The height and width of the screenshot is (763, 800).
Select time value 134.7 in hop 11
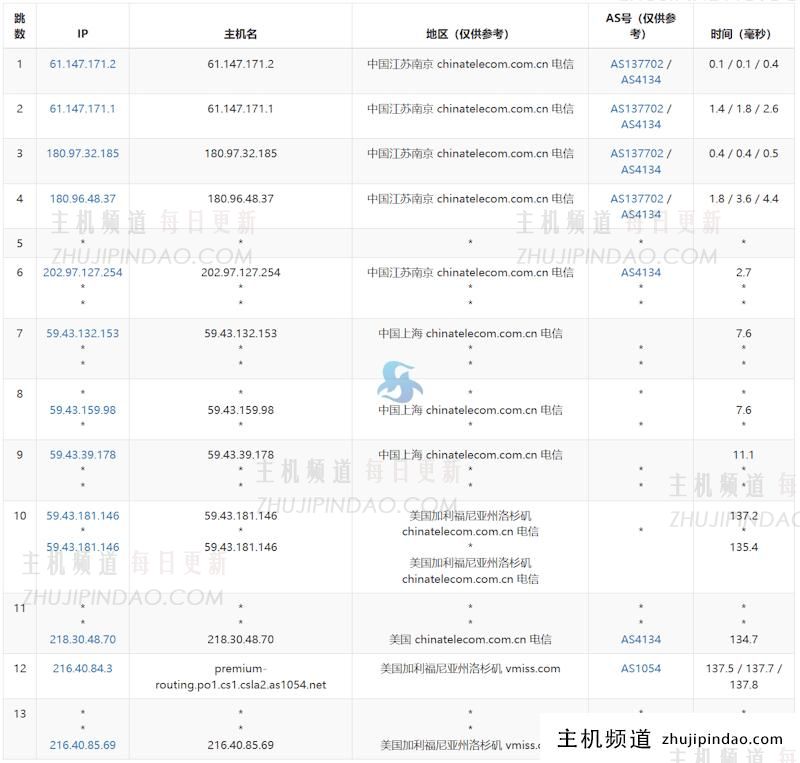pos(743,639)
